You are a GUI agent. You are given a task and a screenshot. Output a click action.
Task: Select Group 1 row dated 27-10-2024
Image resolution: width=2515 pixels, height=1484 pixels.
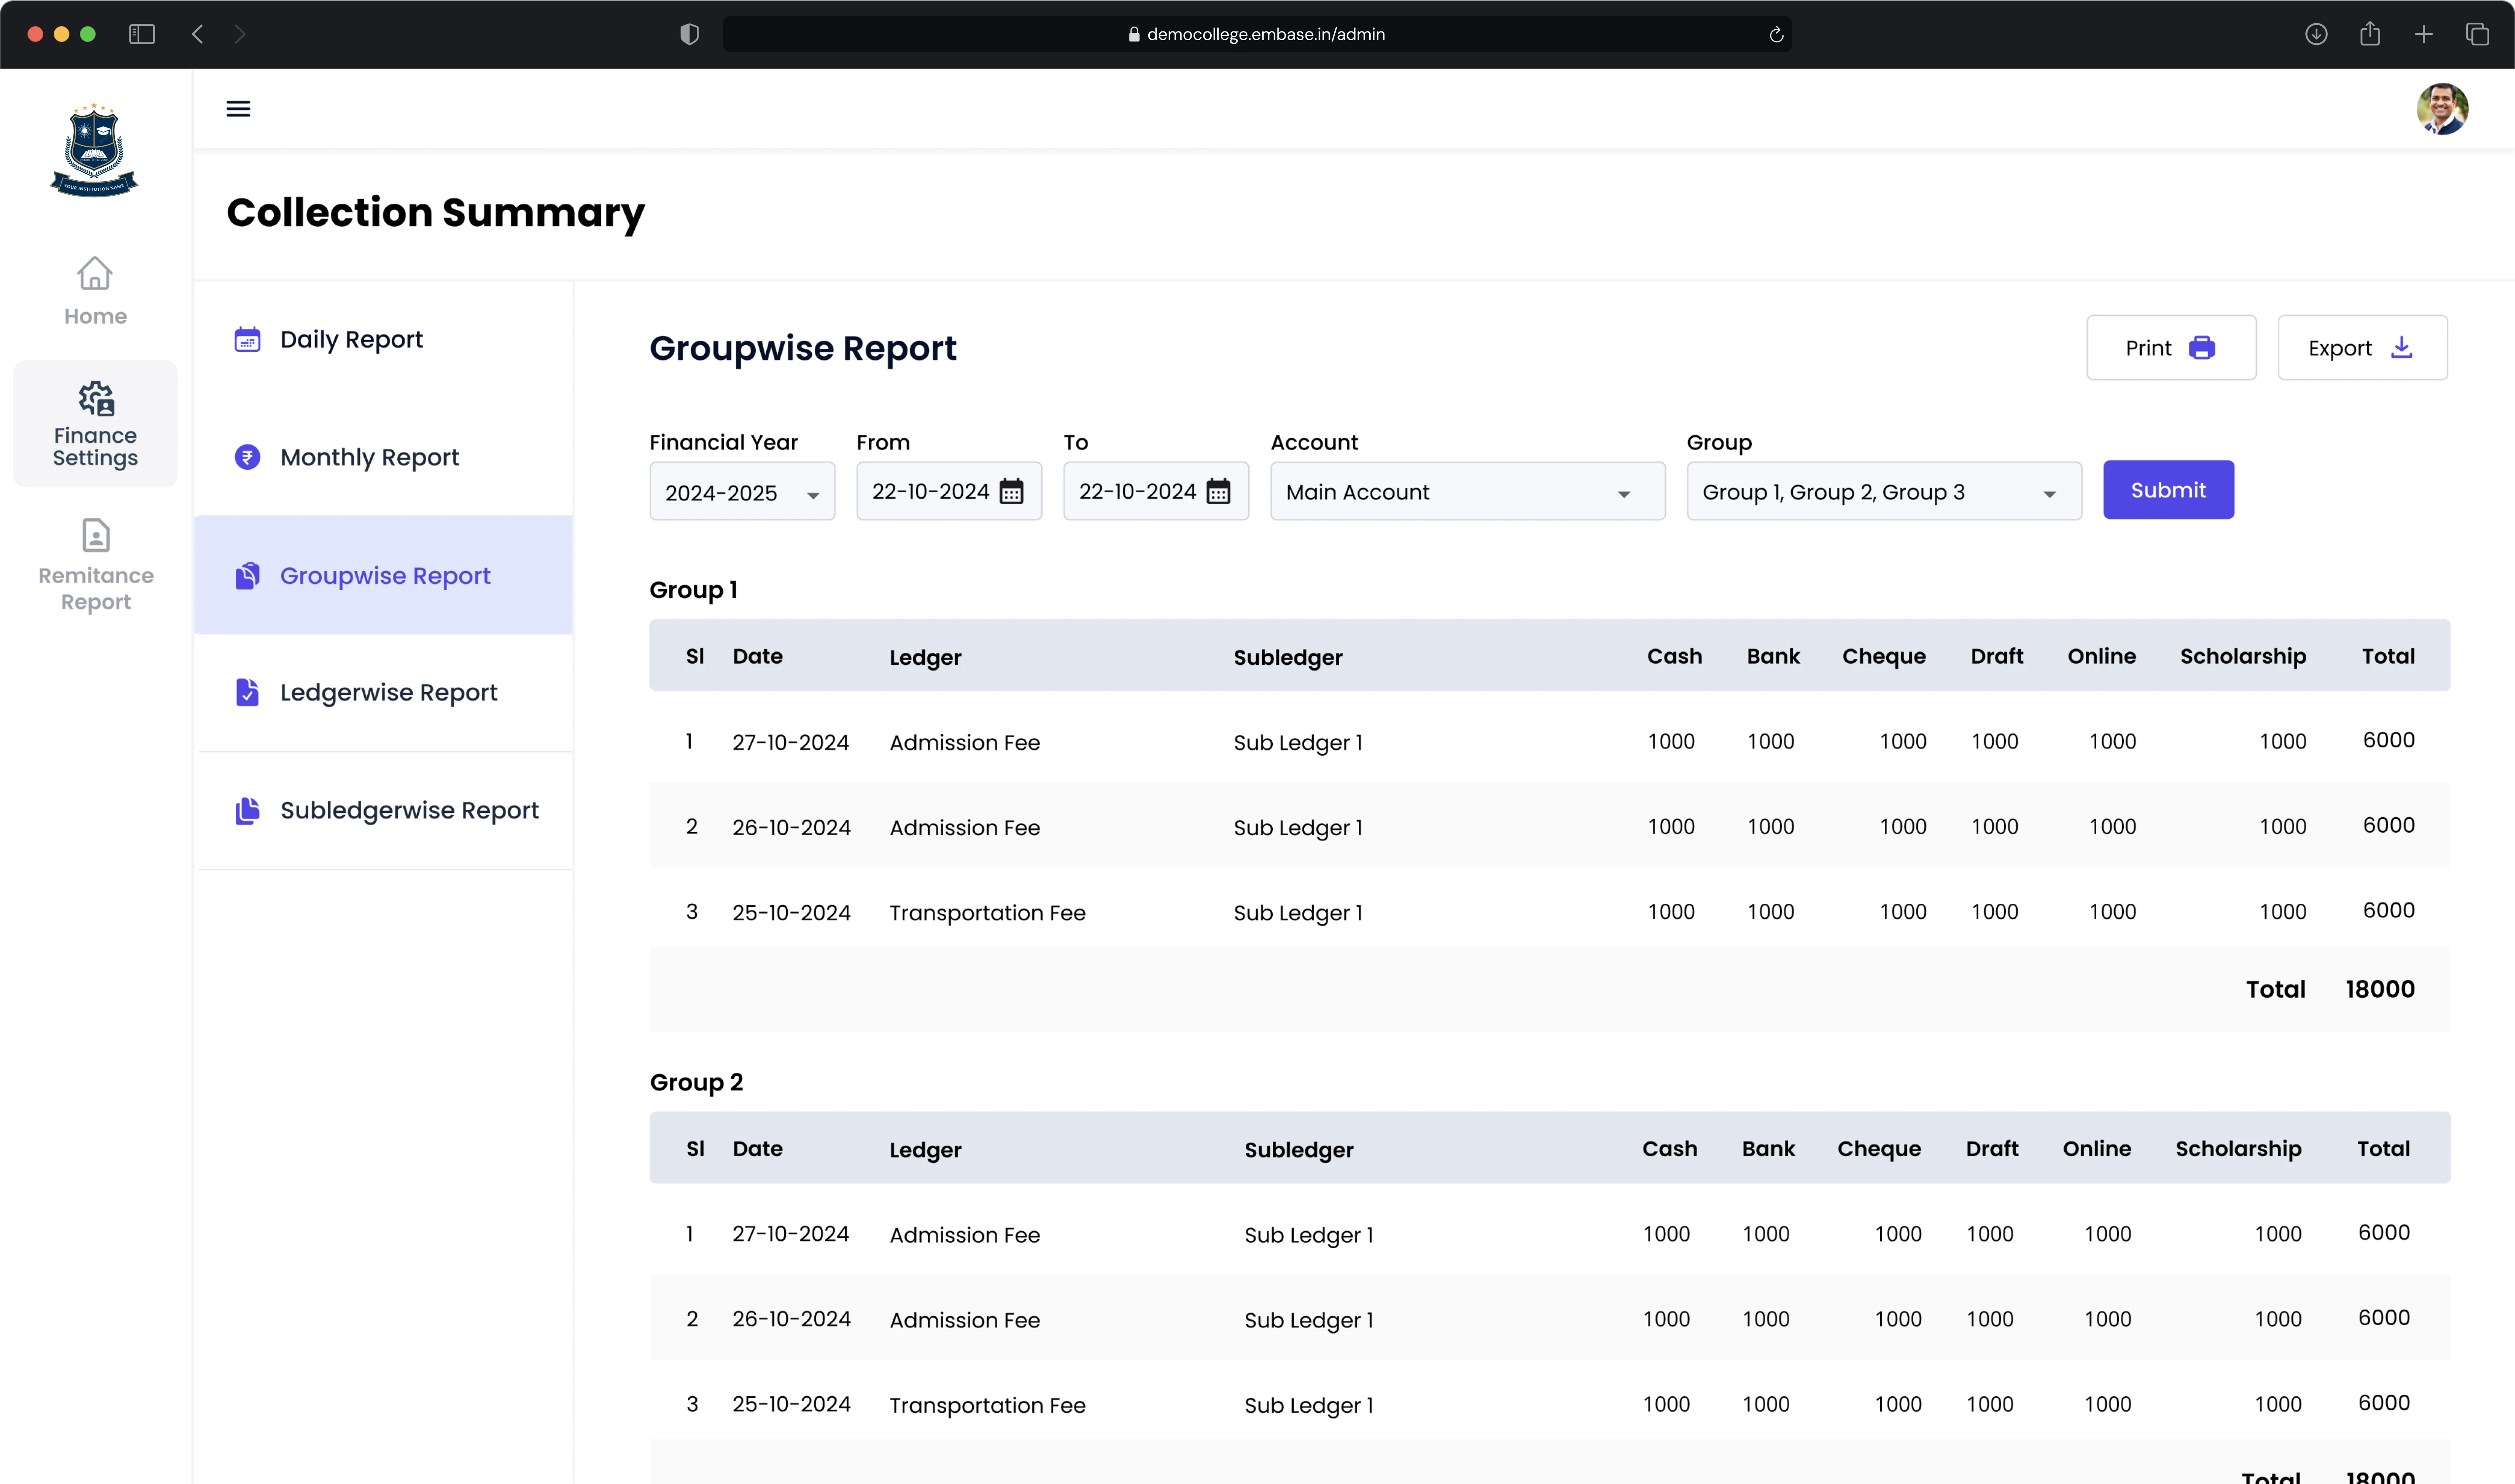click(x=1549, y=741)
